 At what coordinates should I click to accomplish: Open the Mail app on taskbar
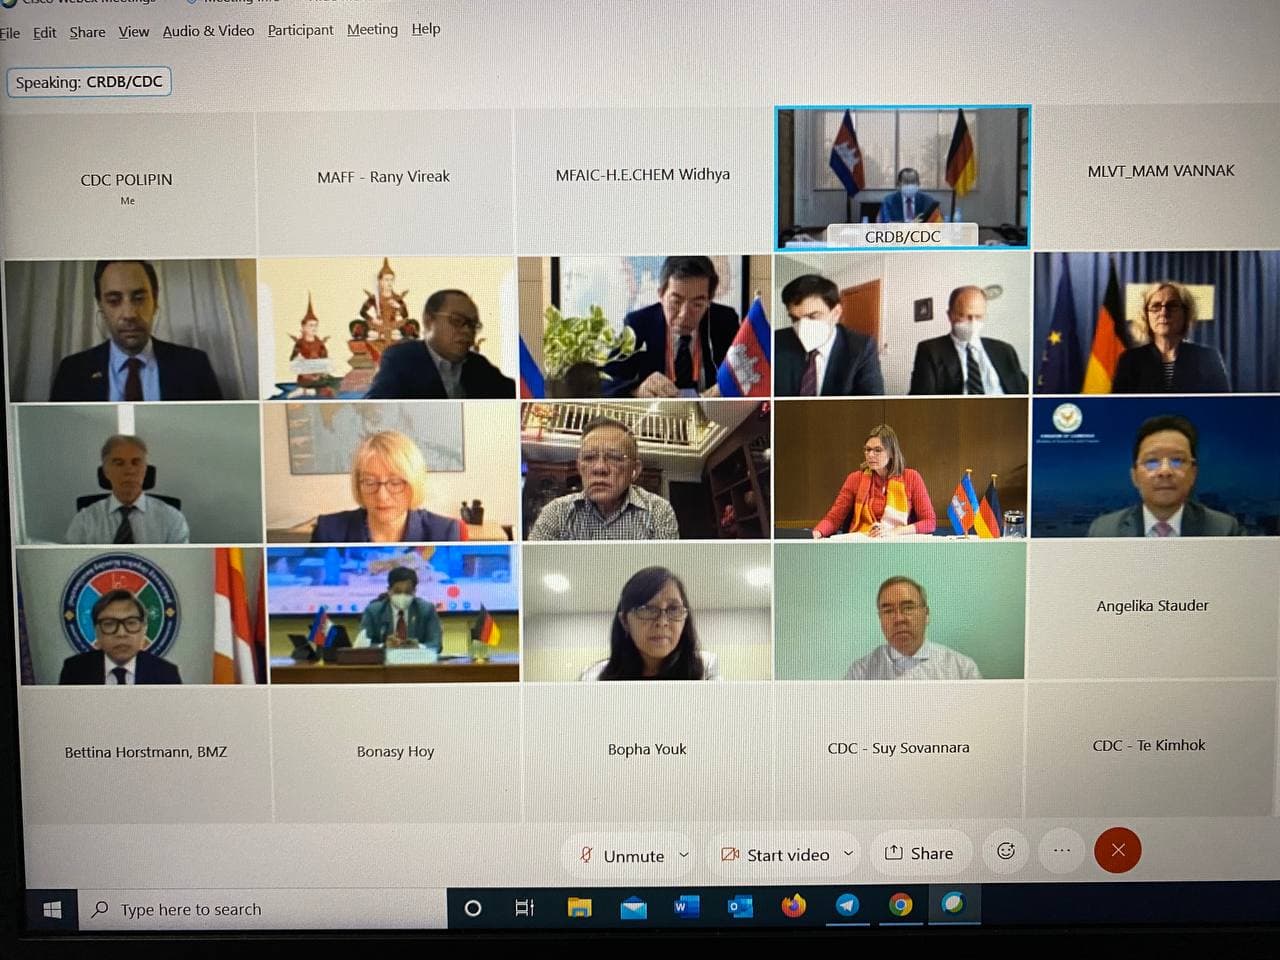[x=633, y=908]
